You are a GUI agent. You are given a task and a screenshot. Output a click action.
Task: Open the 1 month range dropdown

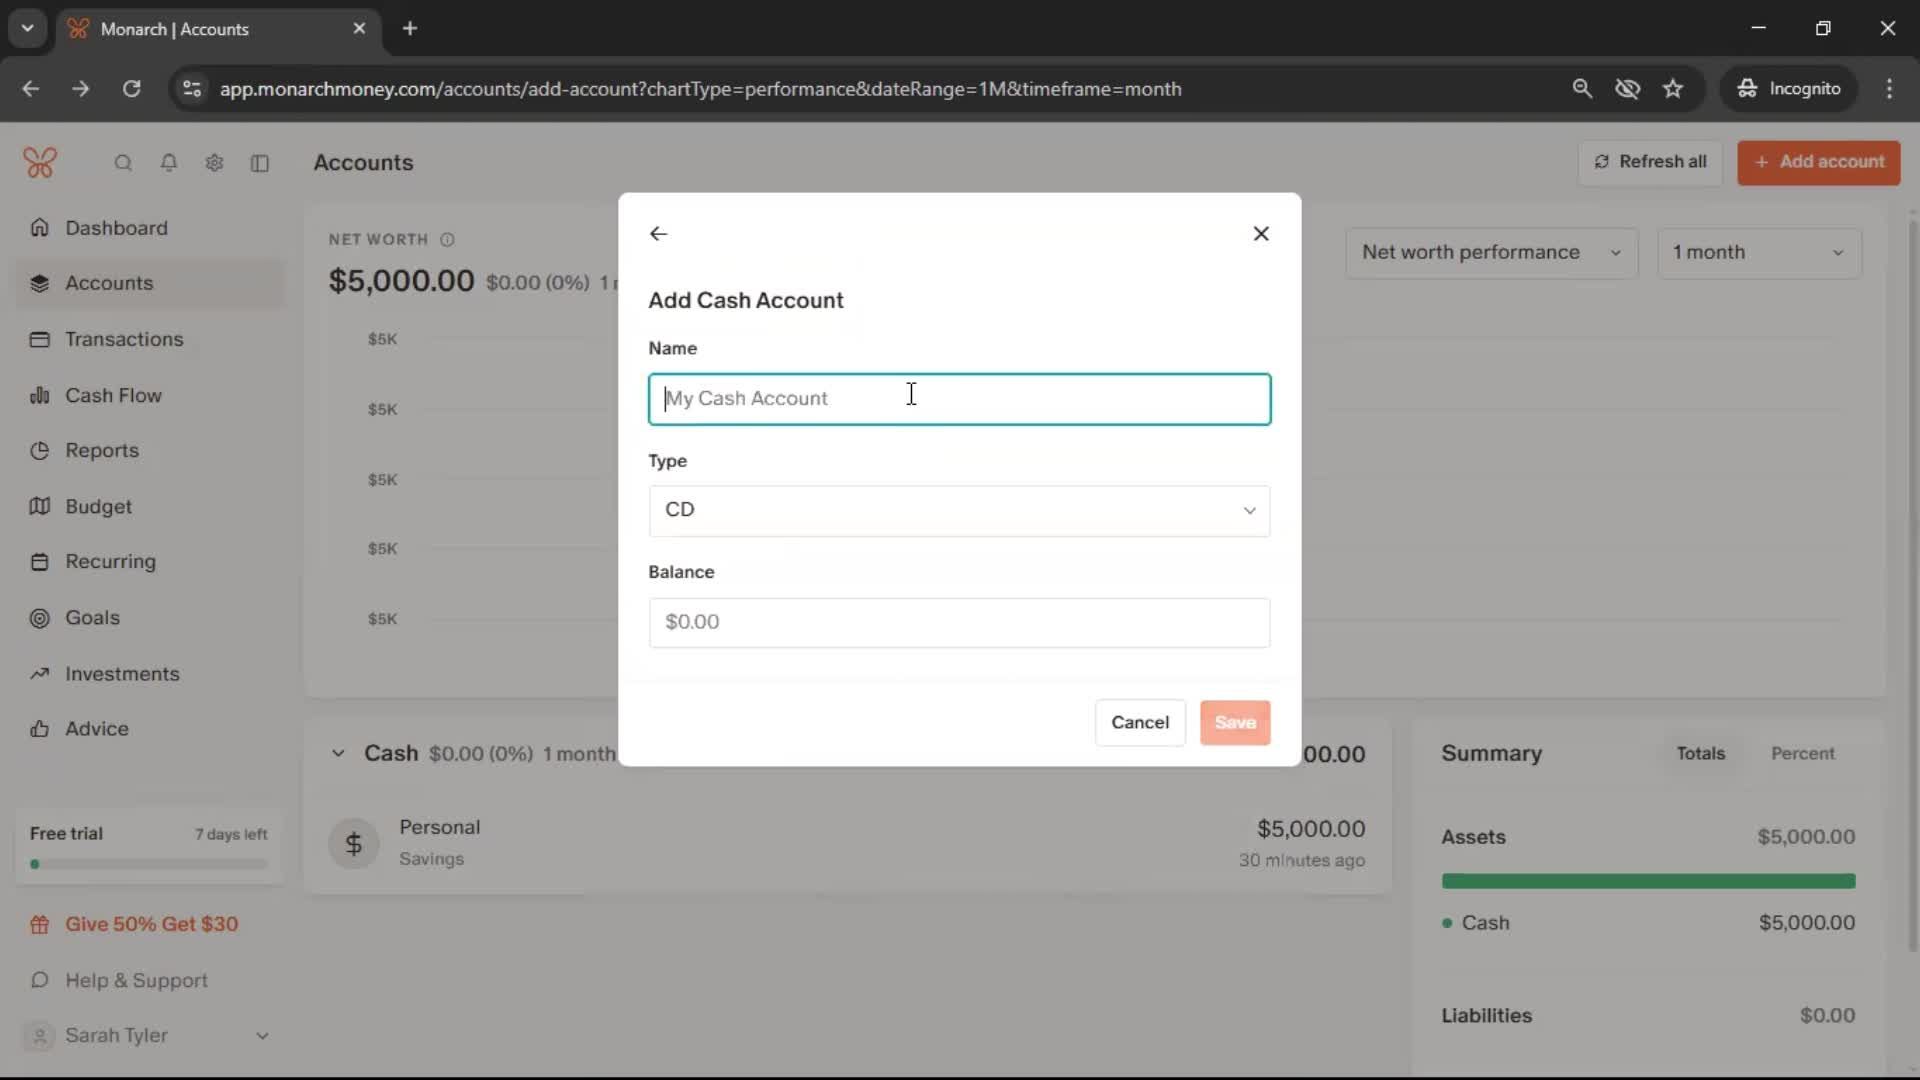click(1758, 252)
